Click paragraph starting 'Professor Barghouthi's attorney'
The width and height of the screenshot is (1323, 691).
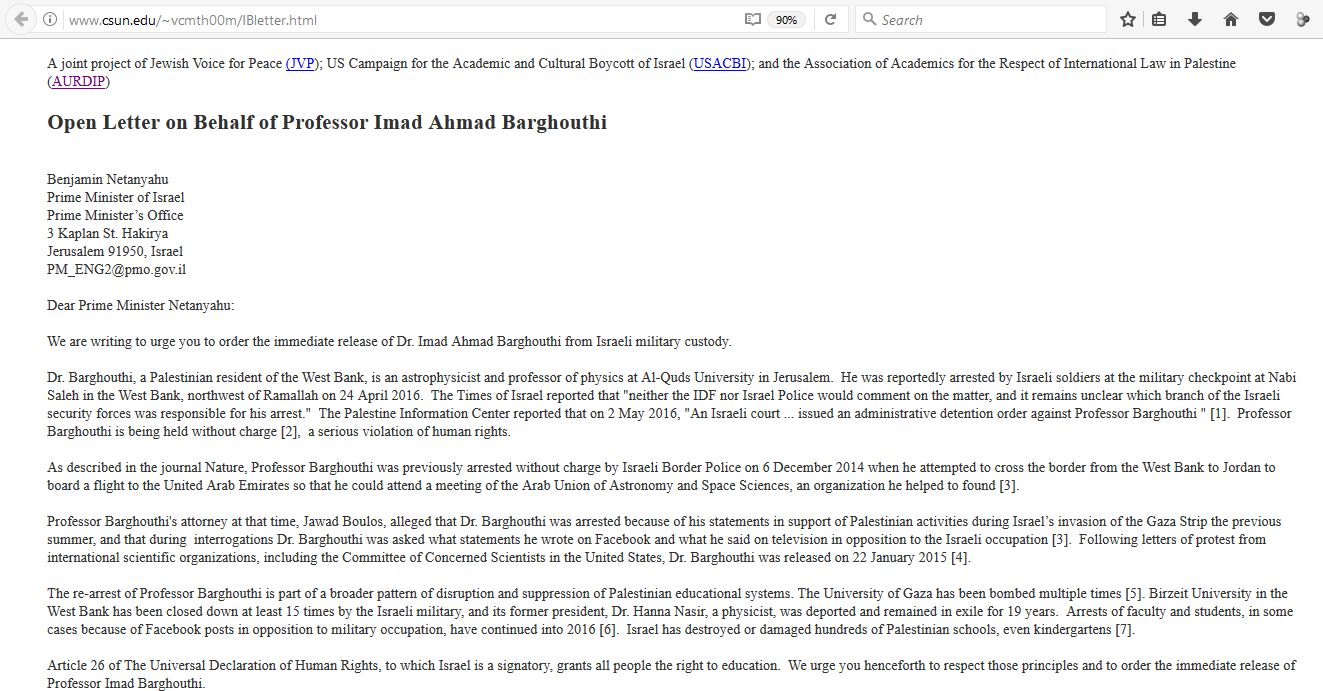[664, 539]
